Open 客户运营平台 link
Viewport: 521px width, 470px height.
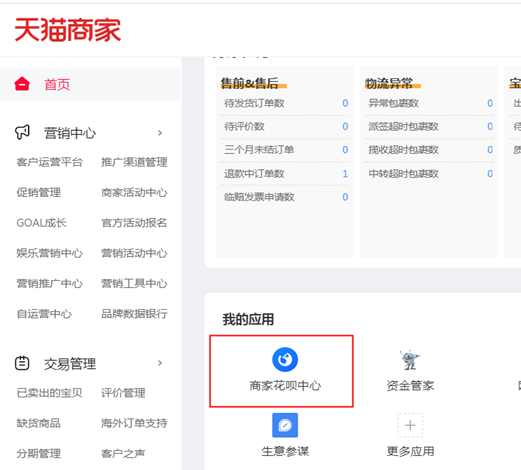click(x=49, y=162)
